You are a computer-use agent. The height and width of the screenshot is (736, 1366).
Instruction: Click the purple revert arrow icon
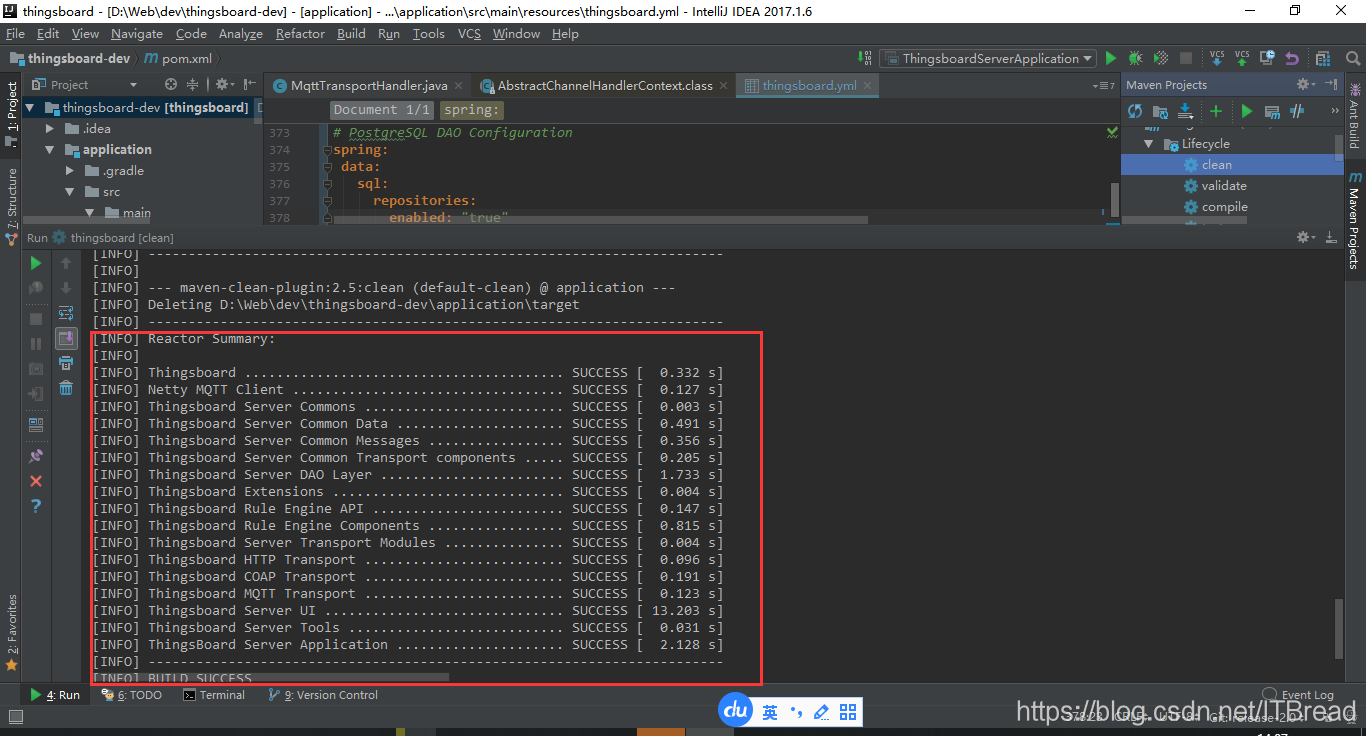[1292, 58]
